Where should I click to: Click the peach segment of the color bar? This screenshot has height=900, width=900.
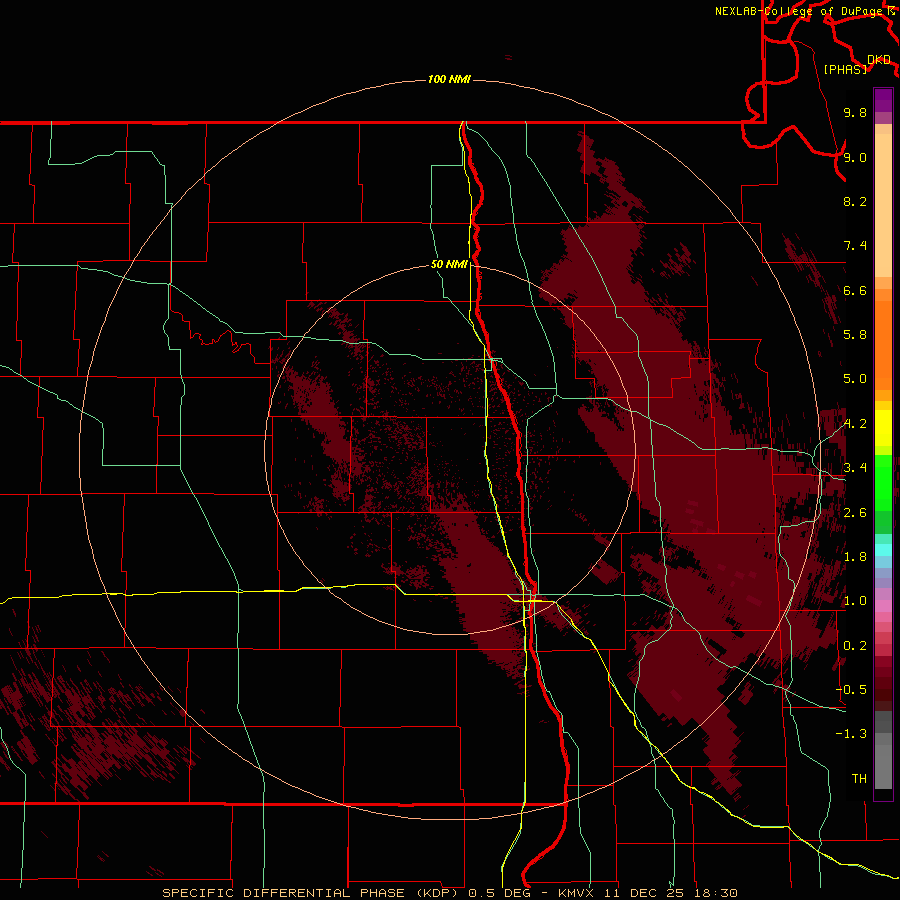click(x=883, y=205)
